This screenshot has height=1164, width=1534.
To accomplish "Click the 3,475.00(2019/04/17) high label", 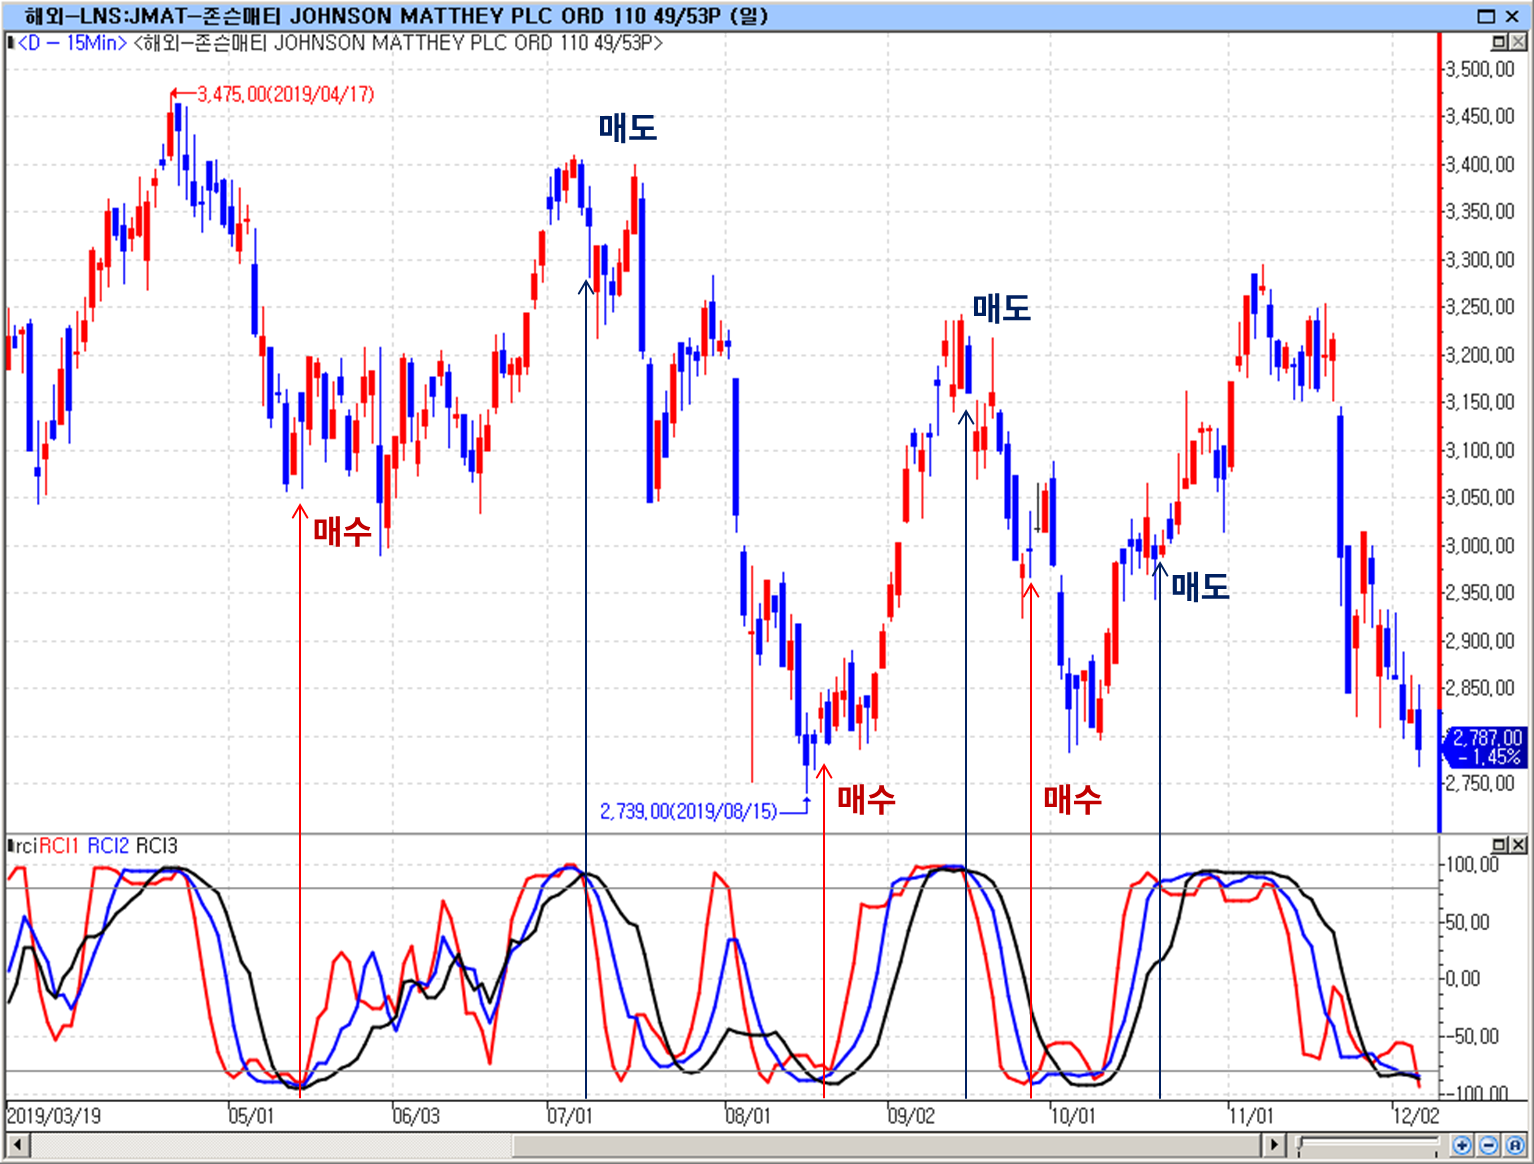I will (x=285, y=94).
